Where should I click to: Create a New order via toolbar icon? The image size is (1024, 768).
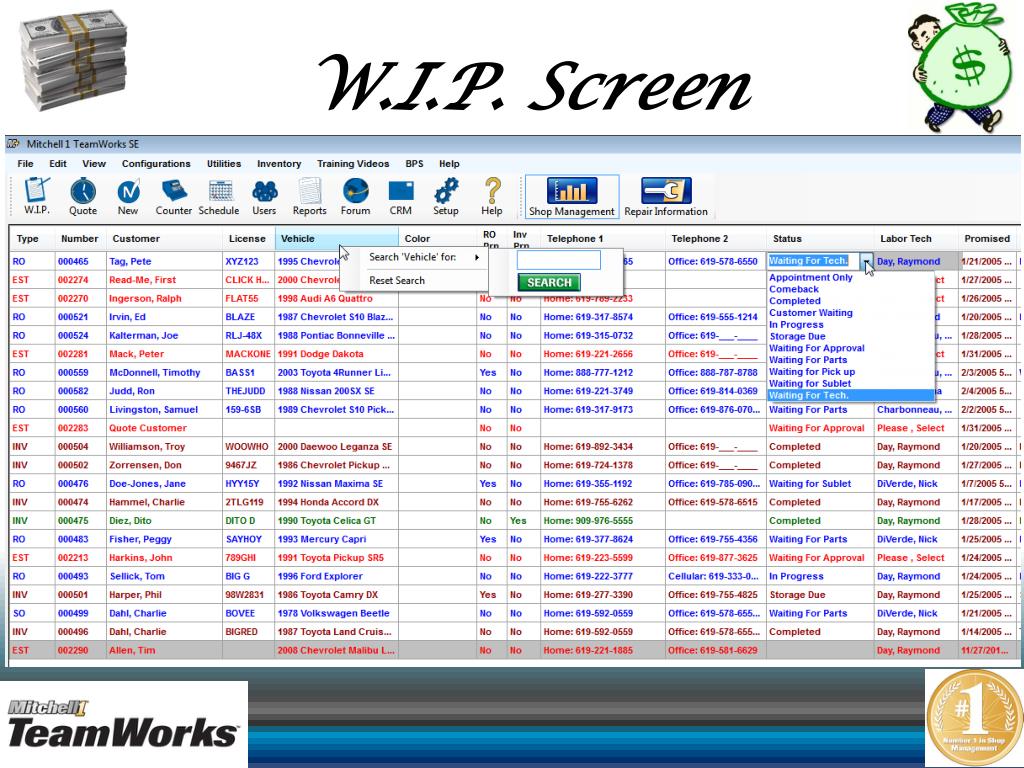(x=128, y=196)
